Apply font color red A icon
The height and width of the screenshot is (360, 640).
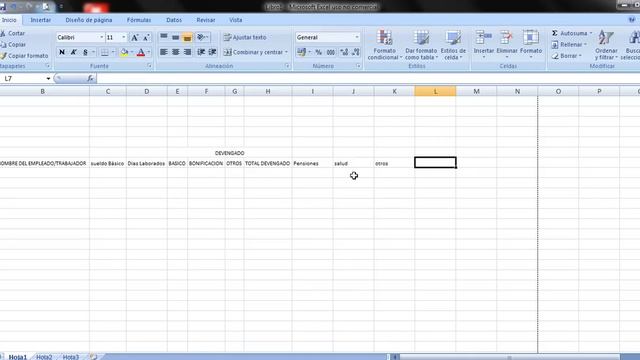coord(141,52)
